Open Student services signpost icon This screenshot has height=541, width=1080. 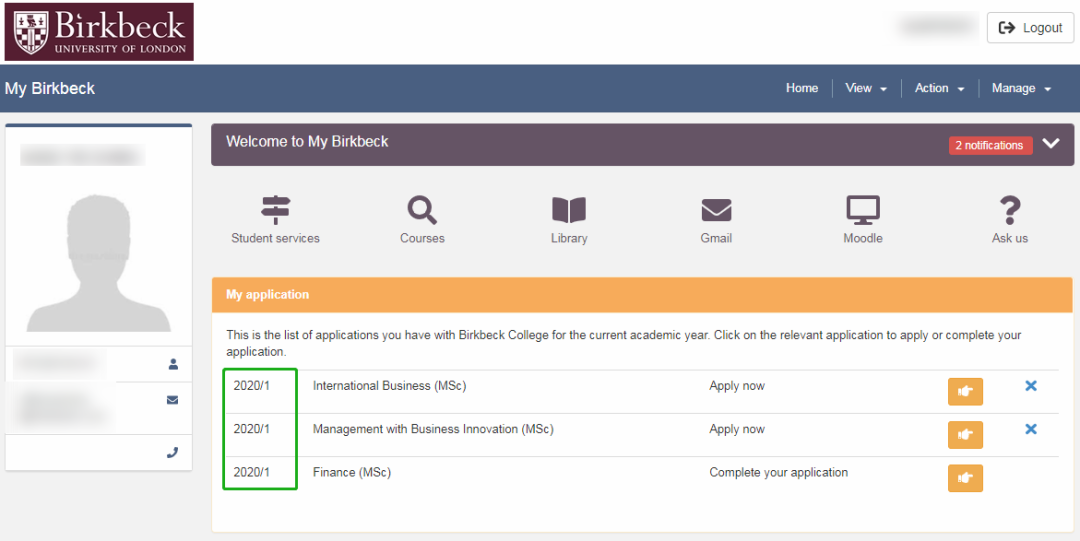[276, 210]
